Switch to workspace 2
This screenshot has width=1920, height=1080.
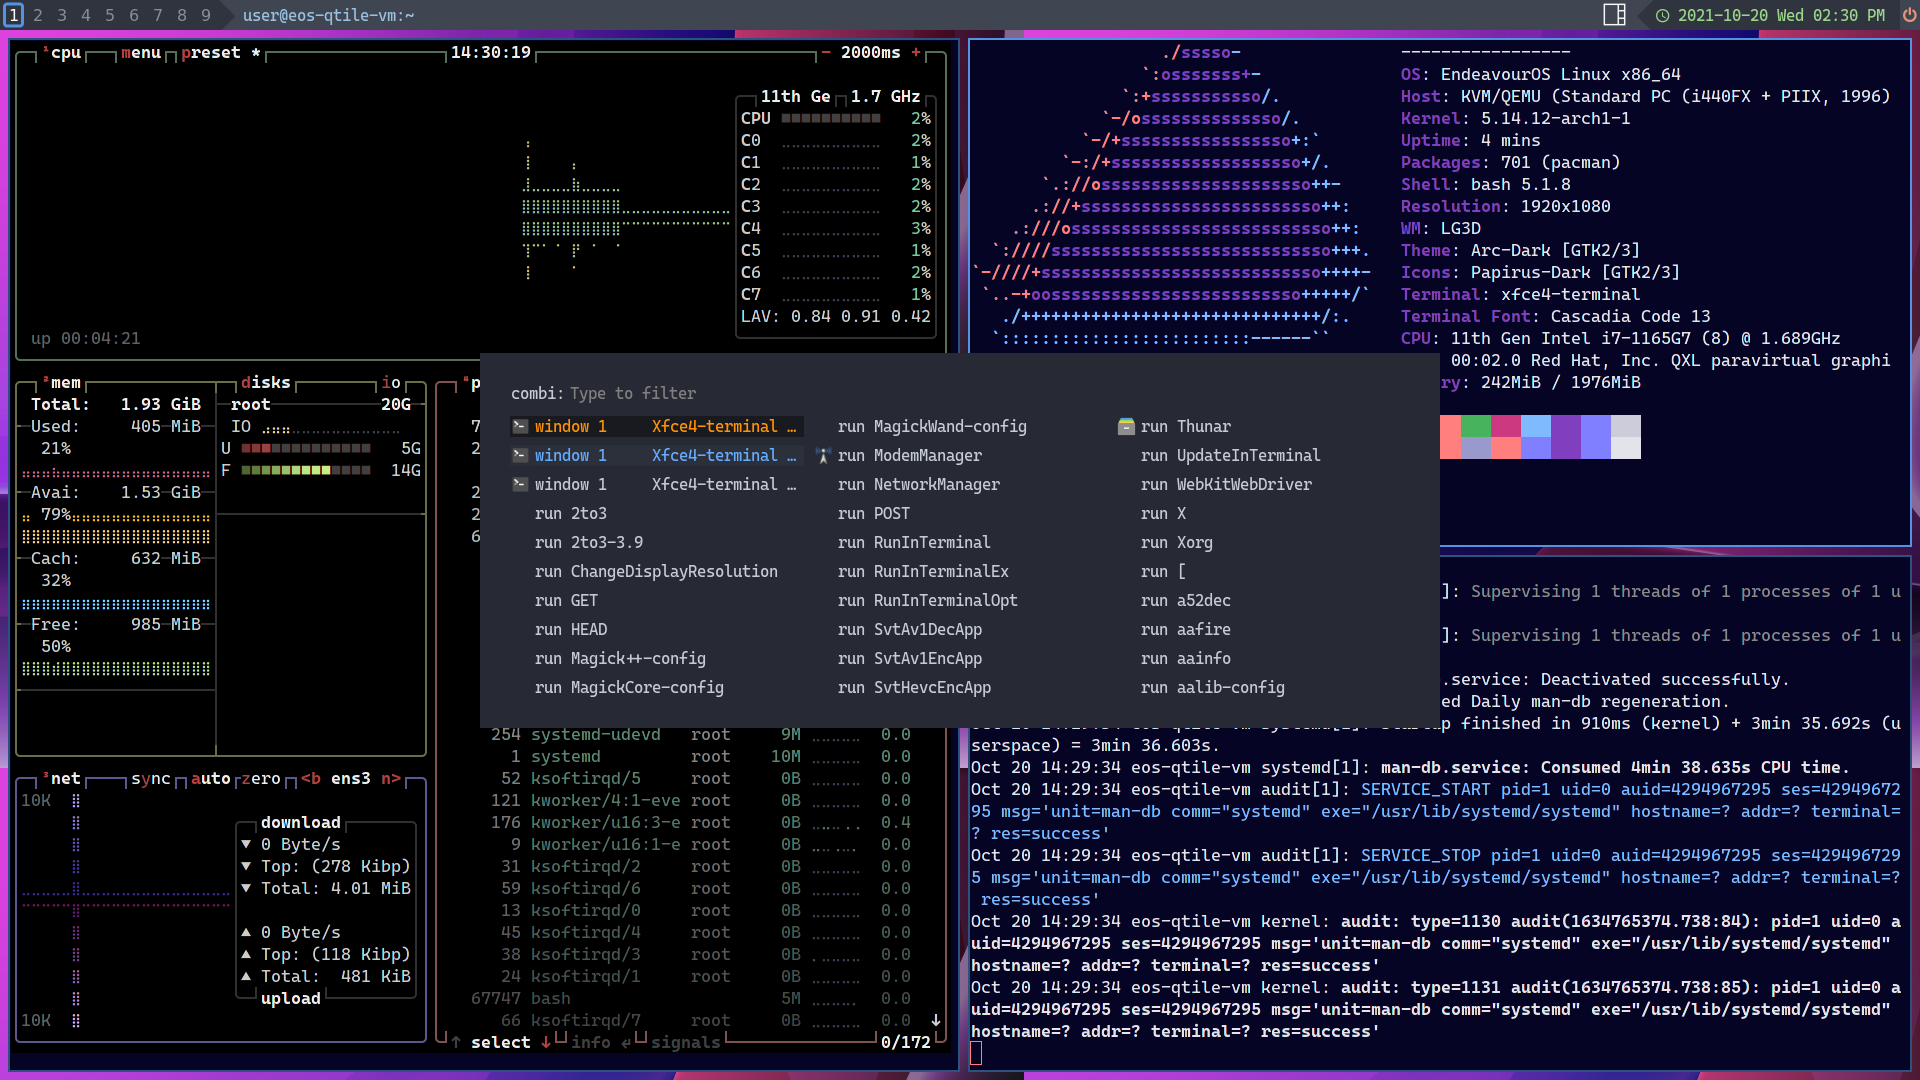click(x=38, y=15)
